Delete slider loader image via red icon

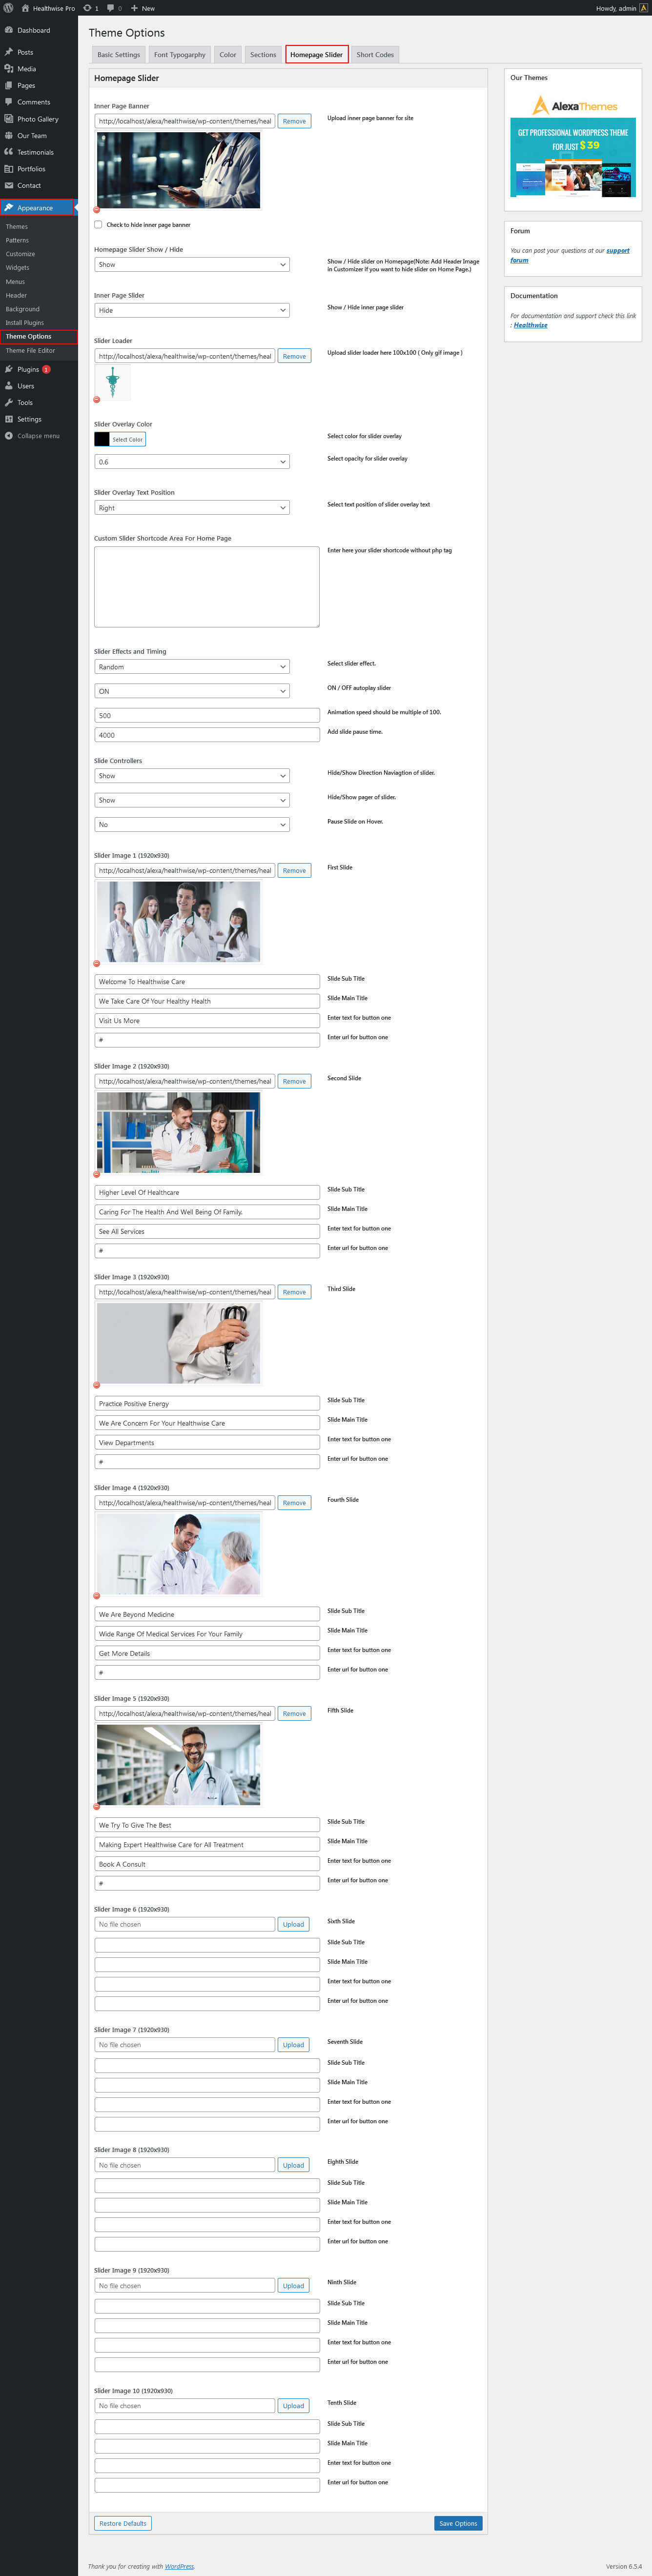[97, 399]
